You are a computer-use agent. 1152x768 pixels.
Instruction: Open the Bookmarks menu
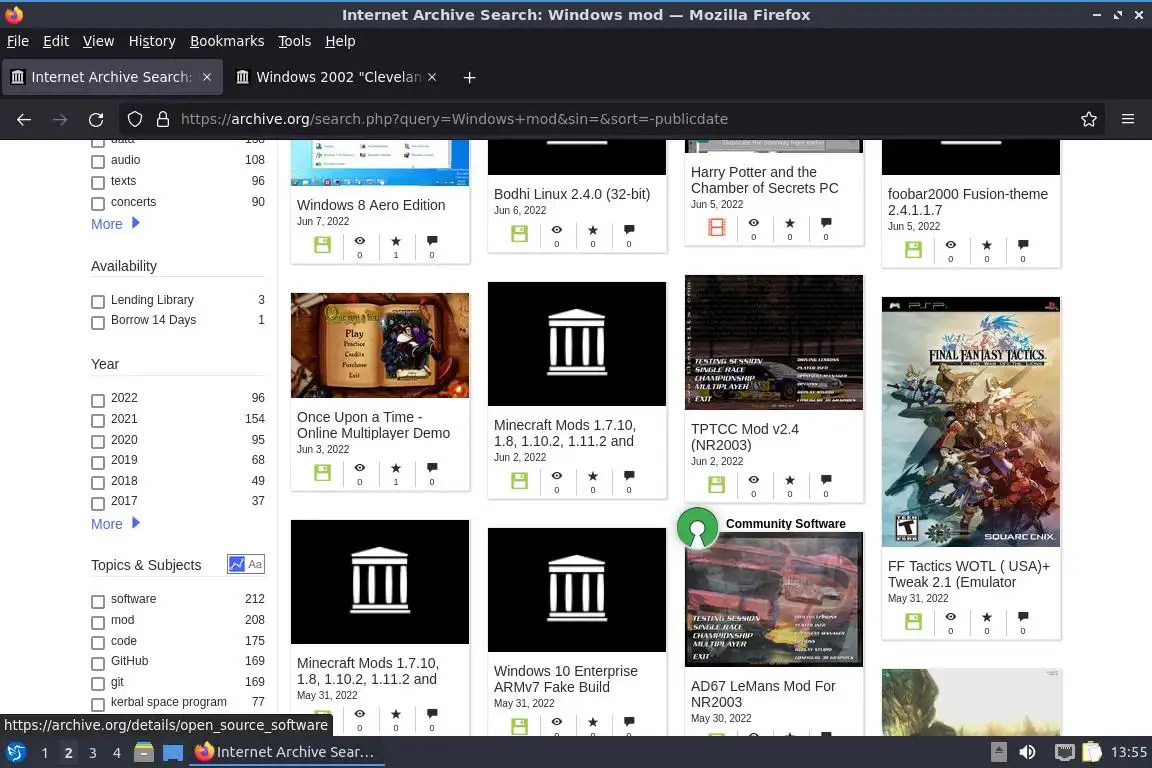coord(227,41)
